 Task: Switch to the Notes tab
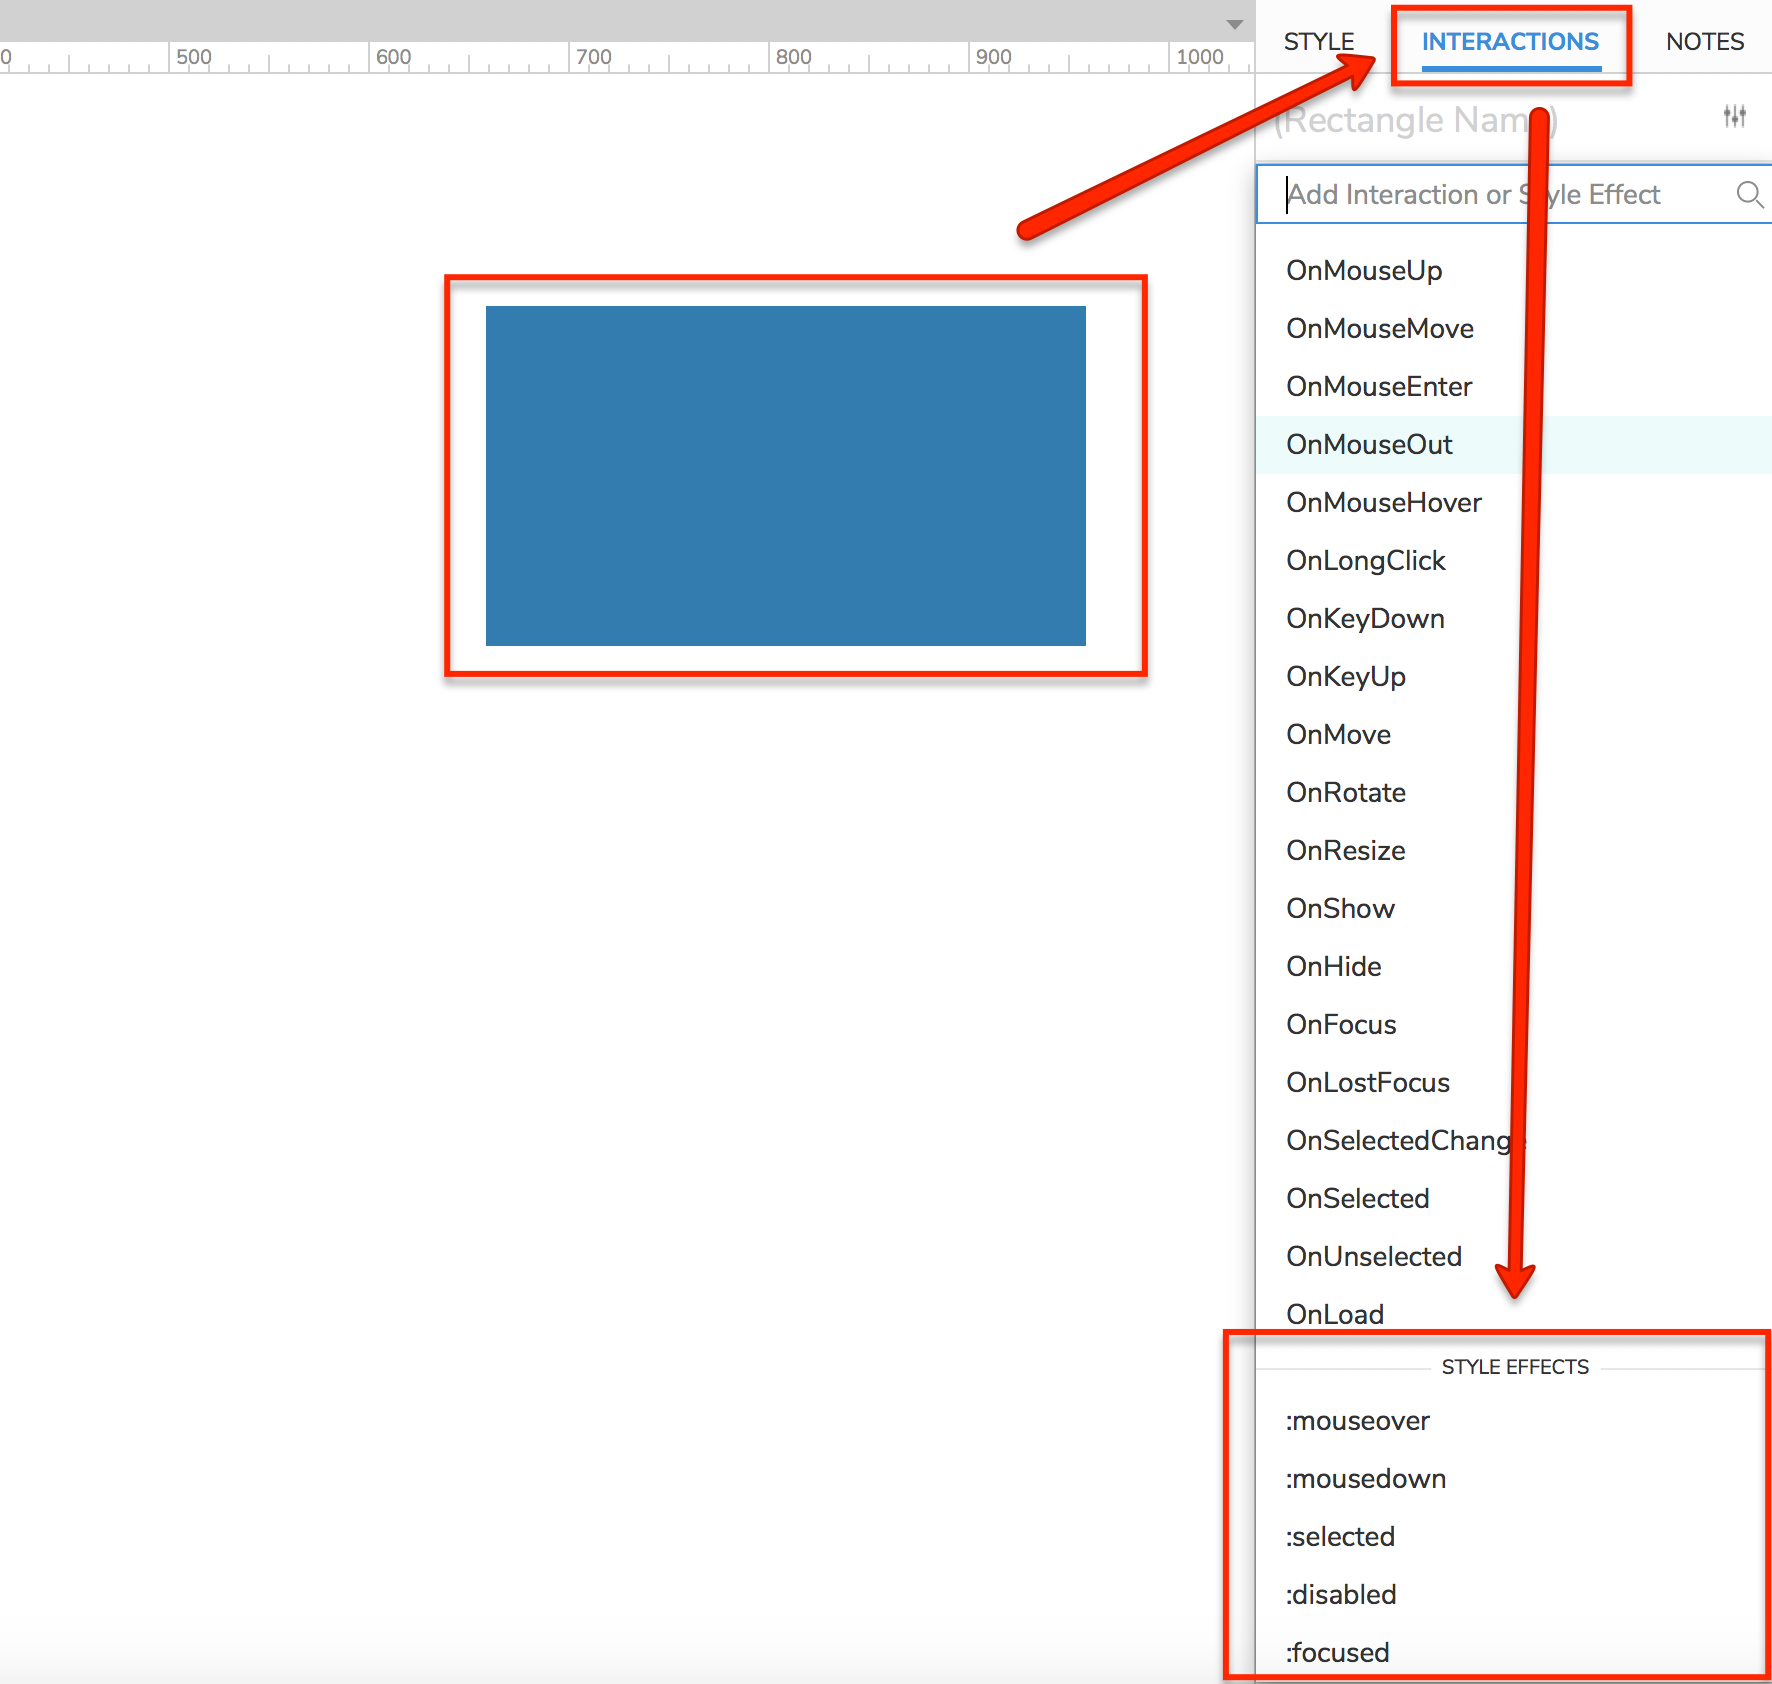click(x=1704, y=42)
